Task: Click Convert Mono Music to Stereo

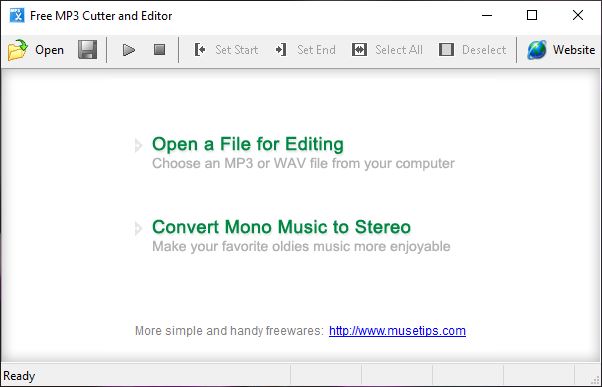Action: click(281, 227)
